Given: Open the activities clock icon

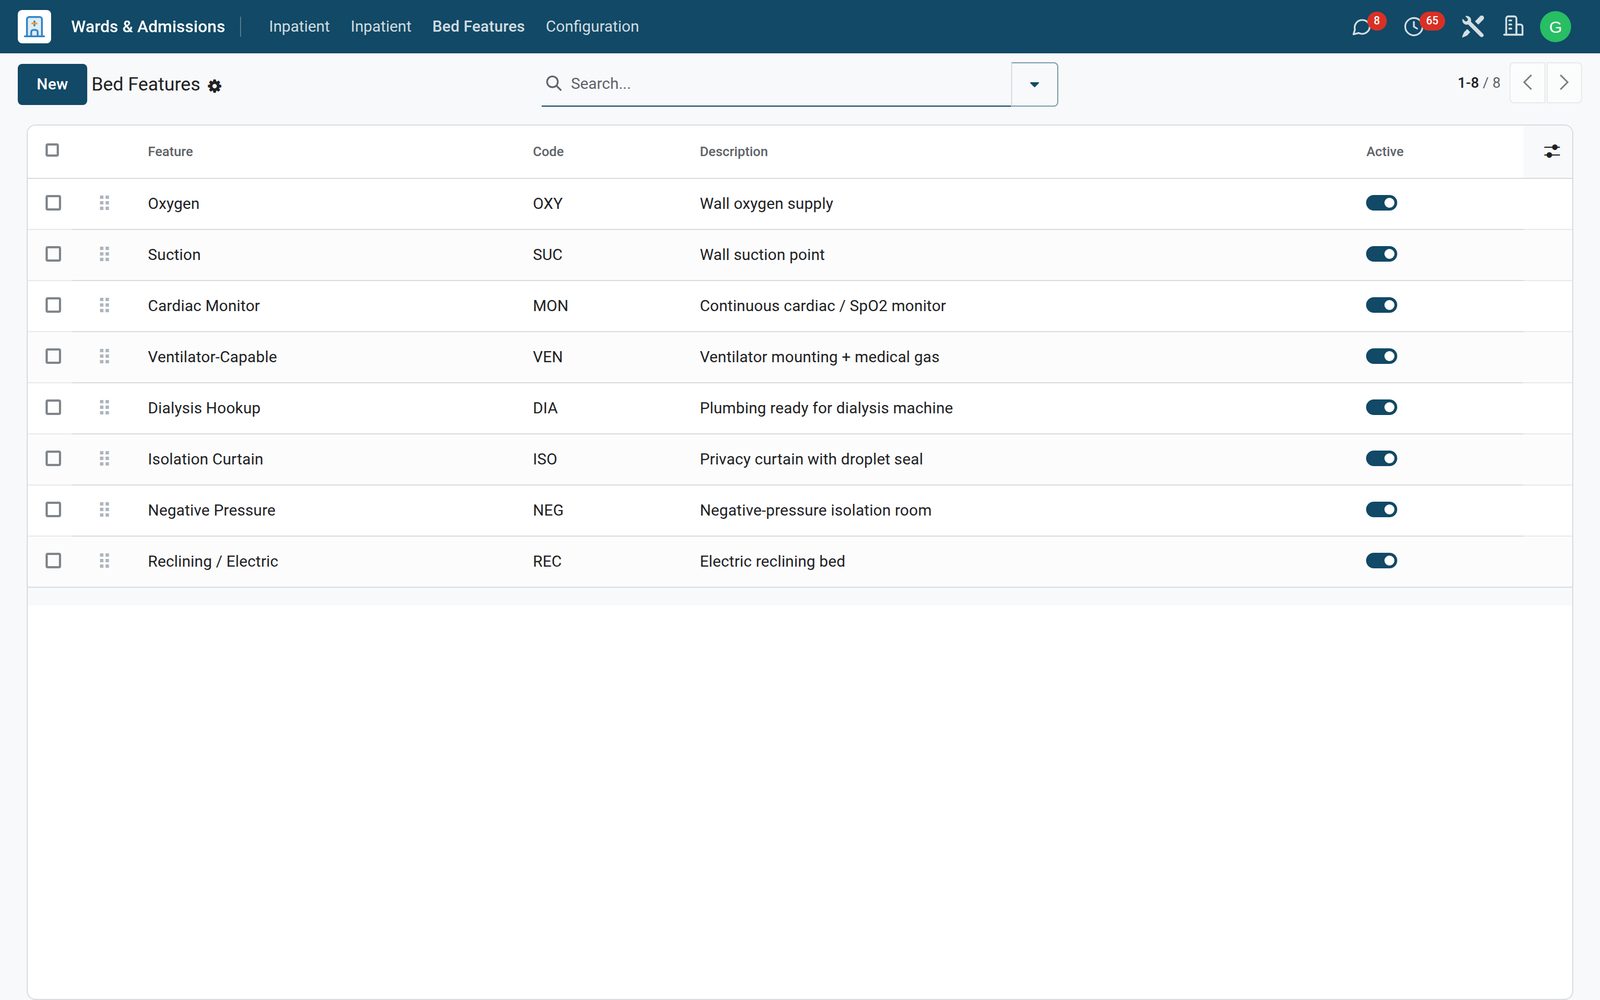Looking at the screenshot, I should click(x=1413, y=27).
